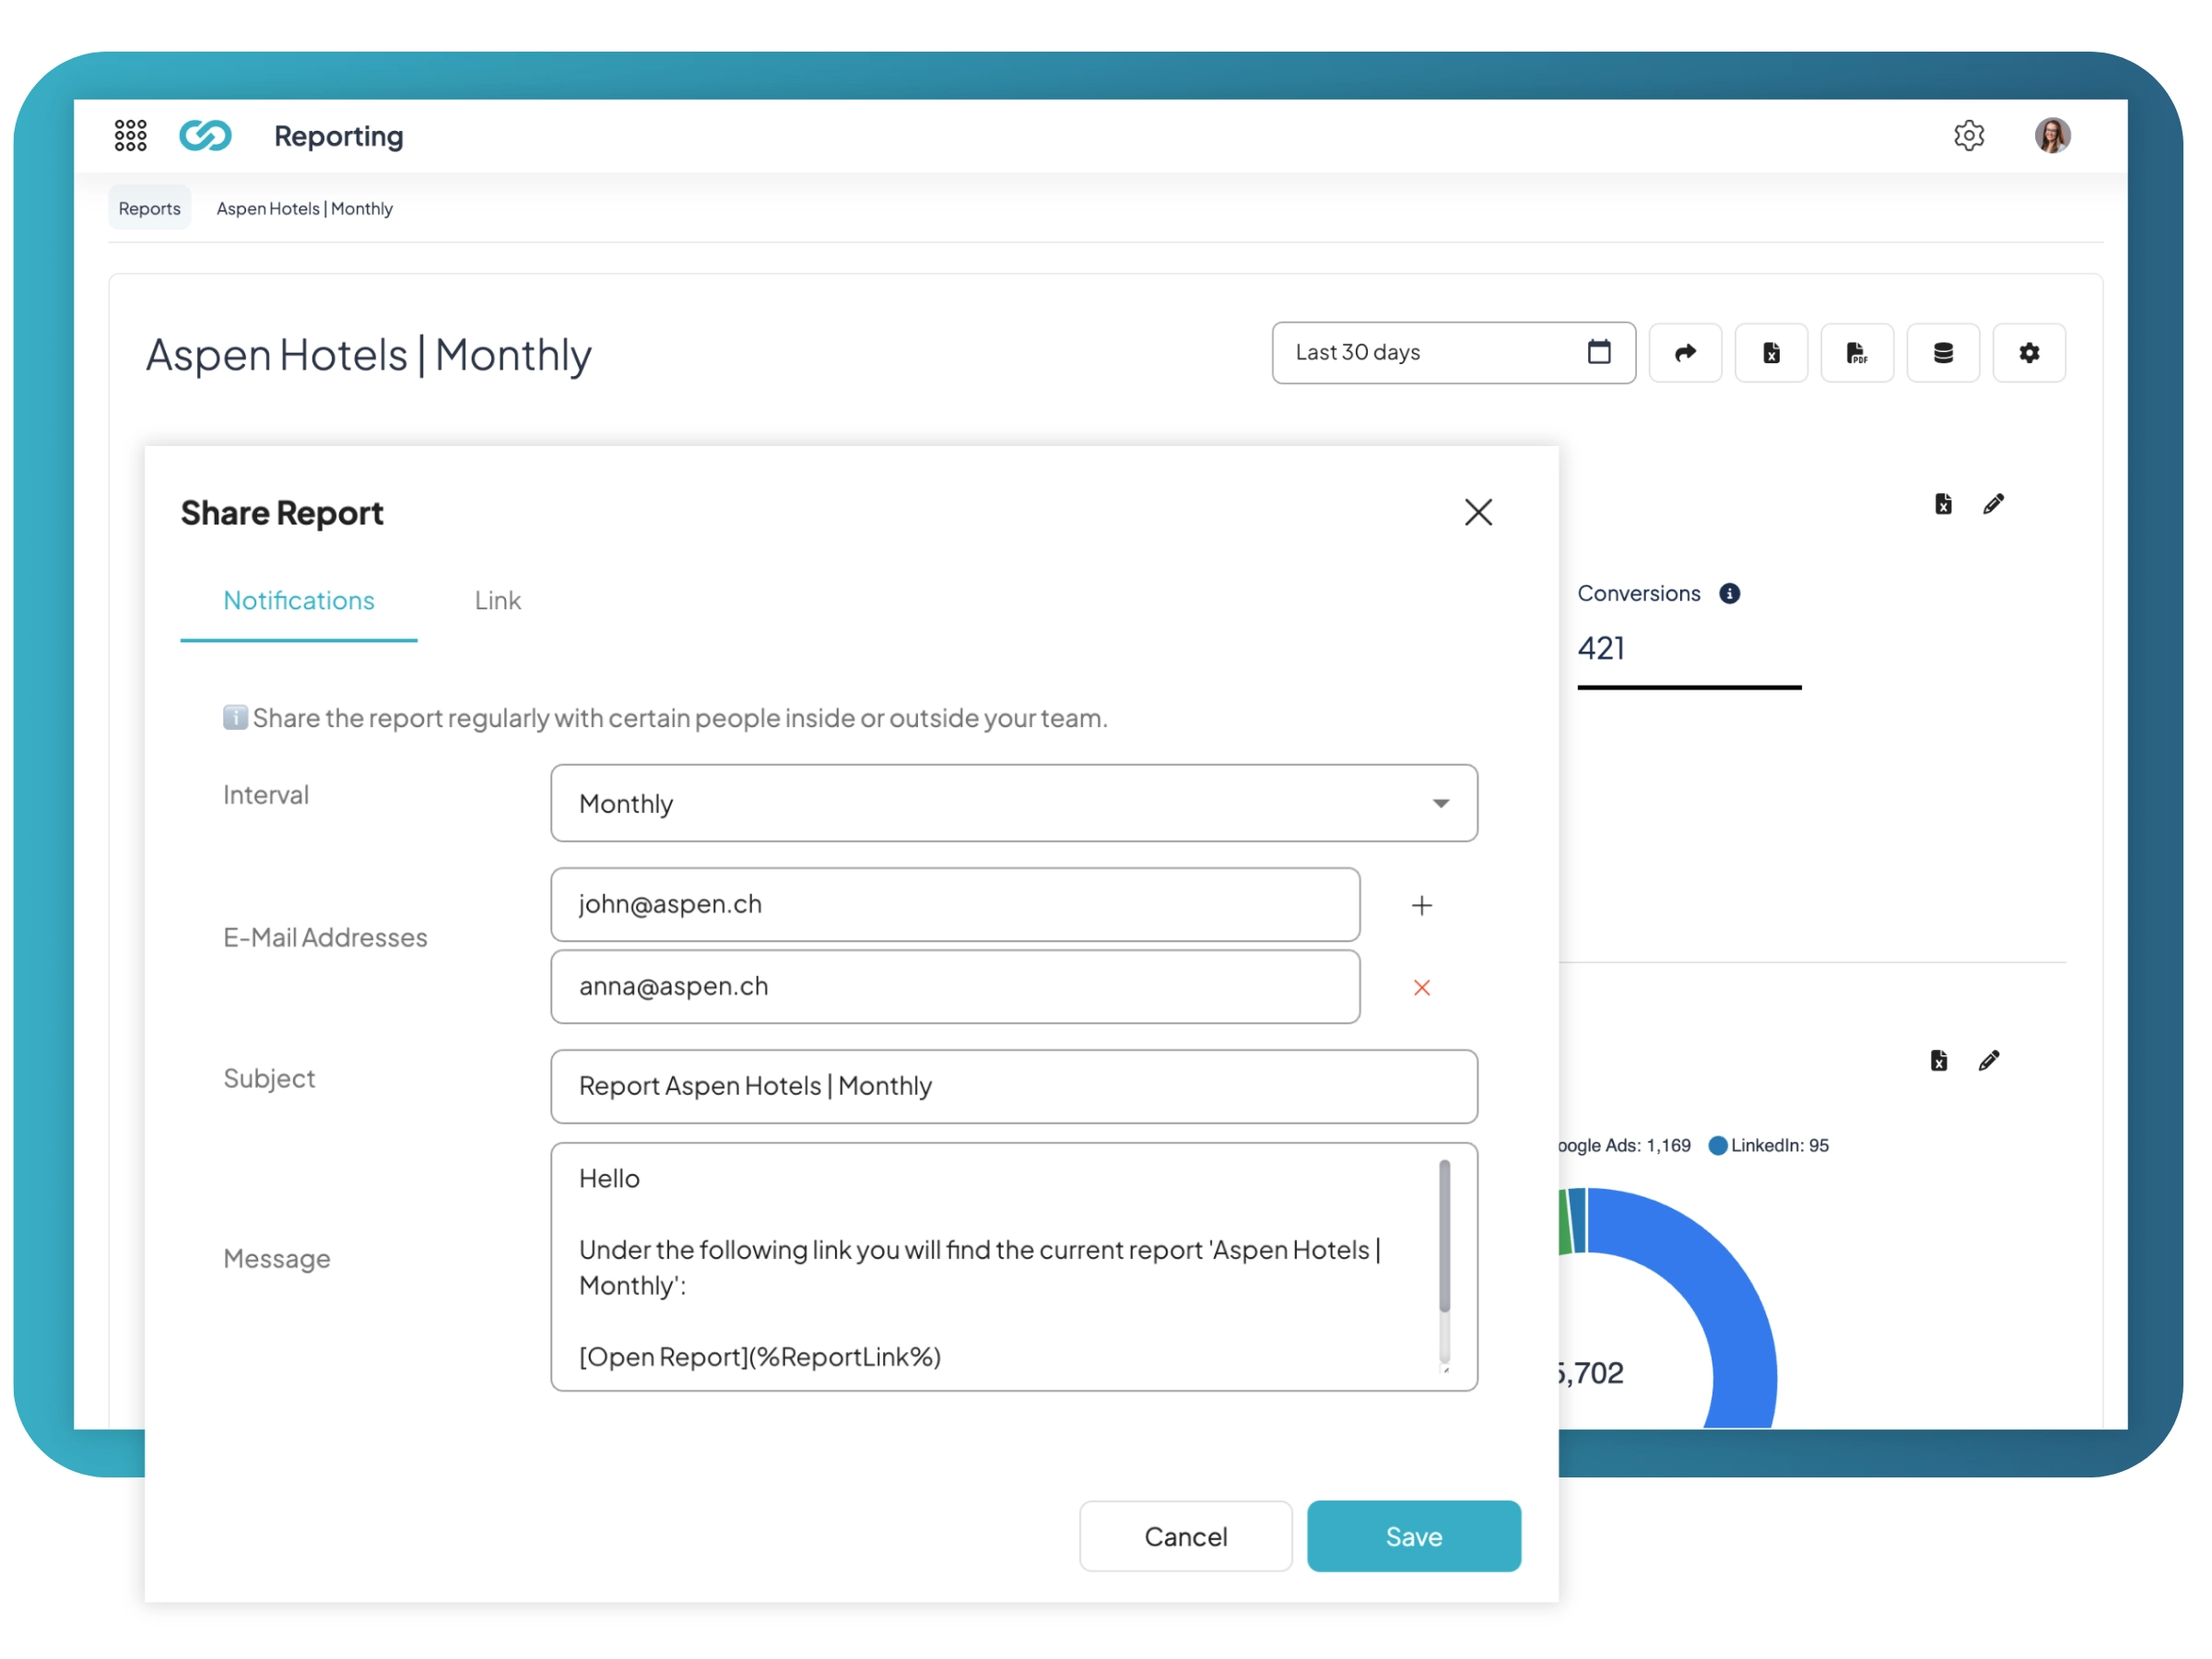Select the Notifications tab
This screenshot has height=1659, width=2212.
(298, 600)
